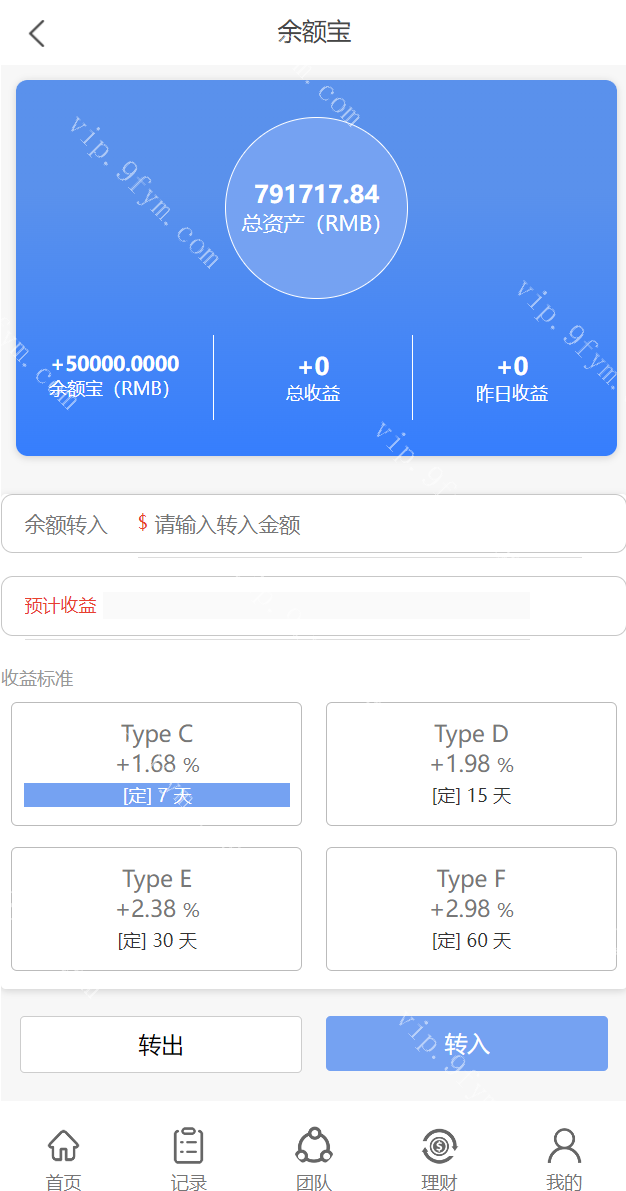Open the 我的 profile icon
The width and height of the screenshot is (626, 1191).
(x=564, y=1146)
